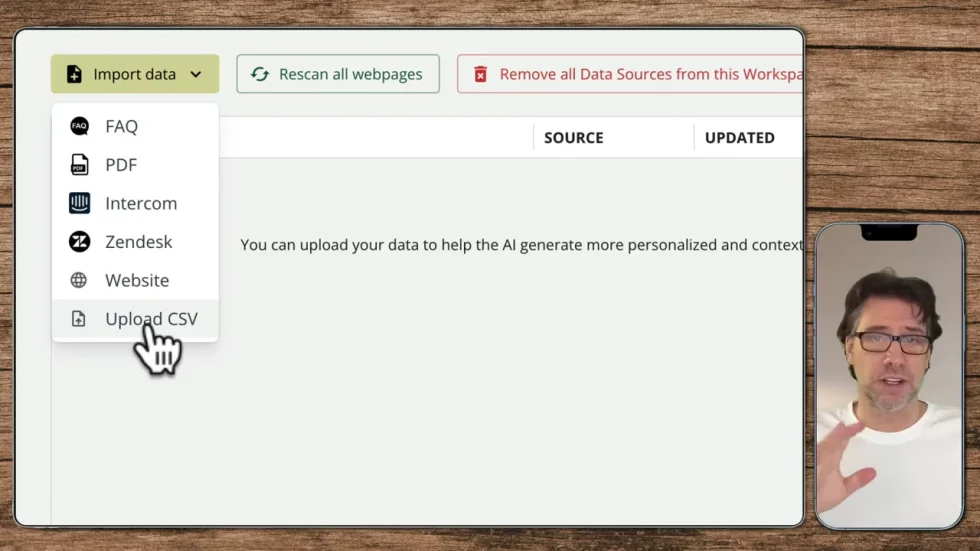980x551 pixels.
Task: Select Upload CSV from the dropdown
Action: (x=151, y=319)
